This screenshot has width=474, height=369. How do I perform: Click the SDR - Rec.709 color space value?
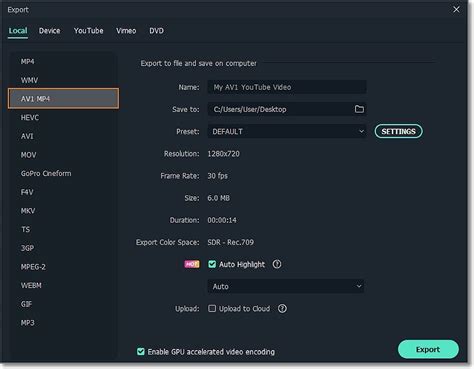230,242
